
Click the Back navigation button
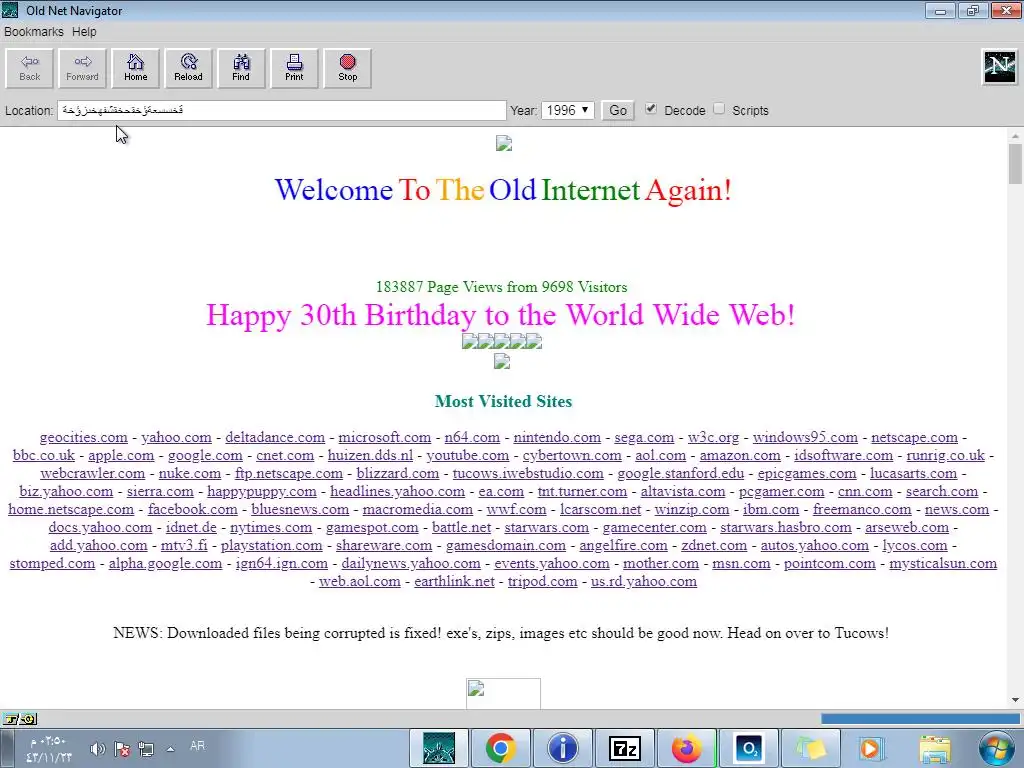(29, 68)
